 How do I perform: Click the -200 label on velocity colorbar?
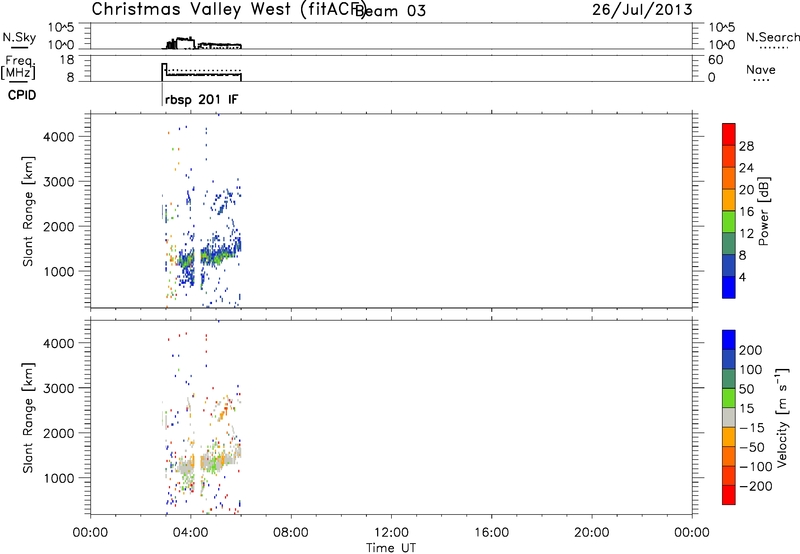pyautogui.click(x=755, y=486)
